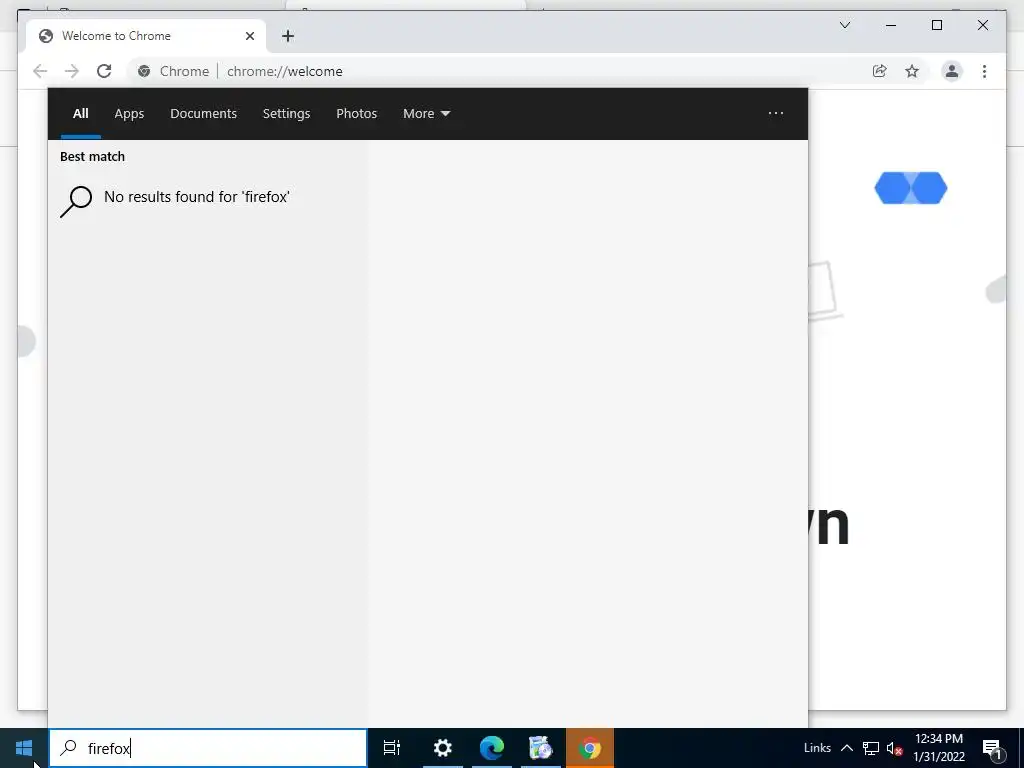Open Chrome's three-dot menu
Image resolution: width=1024 pixels, height=768 pixels.
(984, 71)
